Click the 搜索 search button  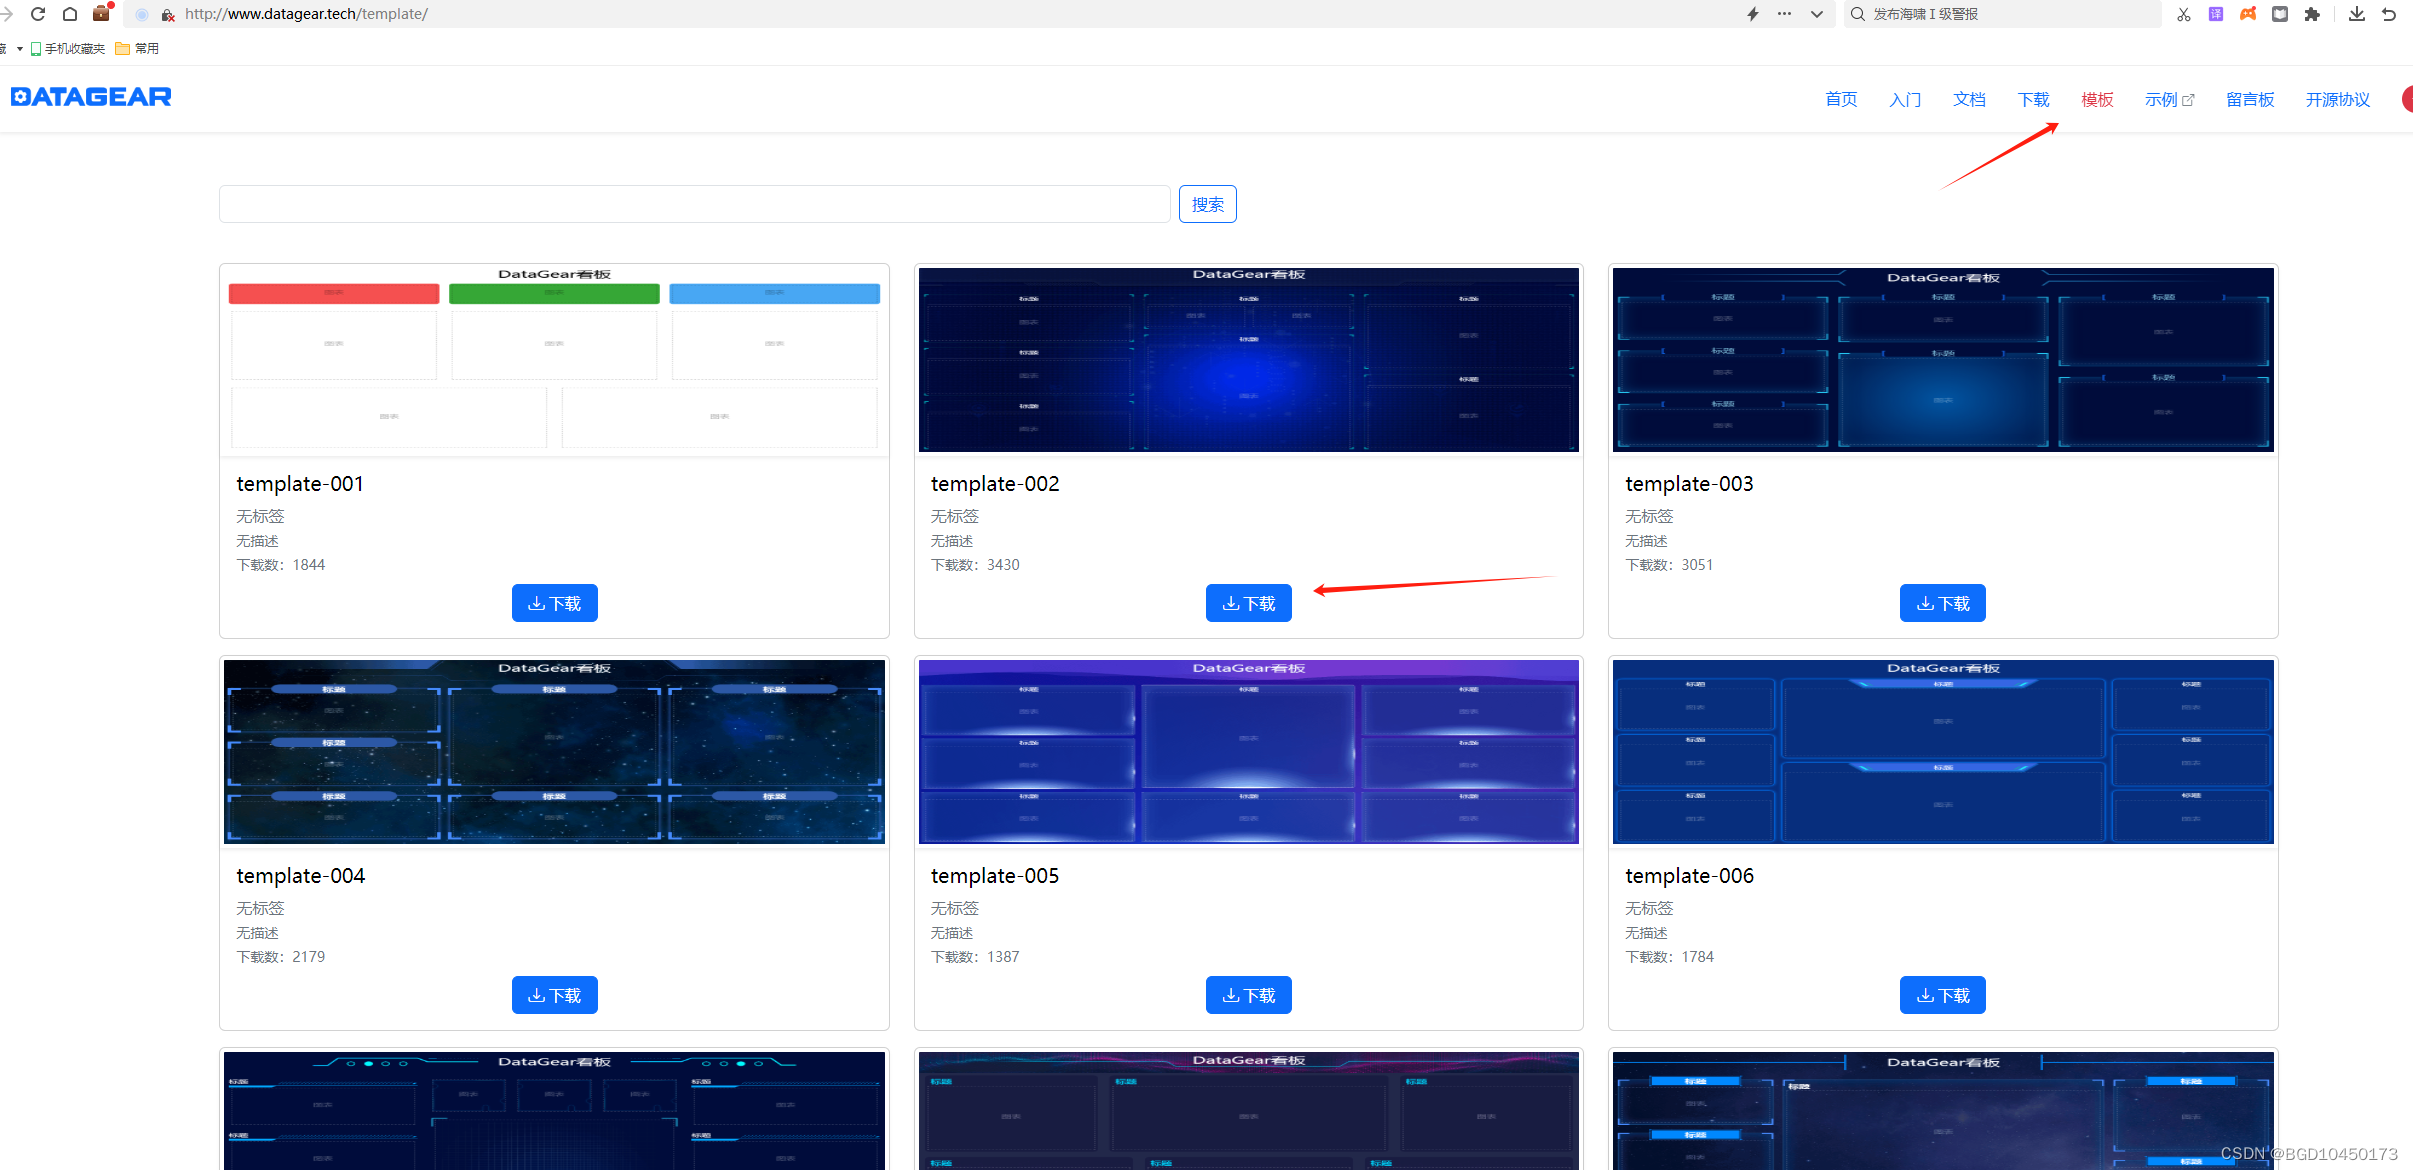point(1207,203)
